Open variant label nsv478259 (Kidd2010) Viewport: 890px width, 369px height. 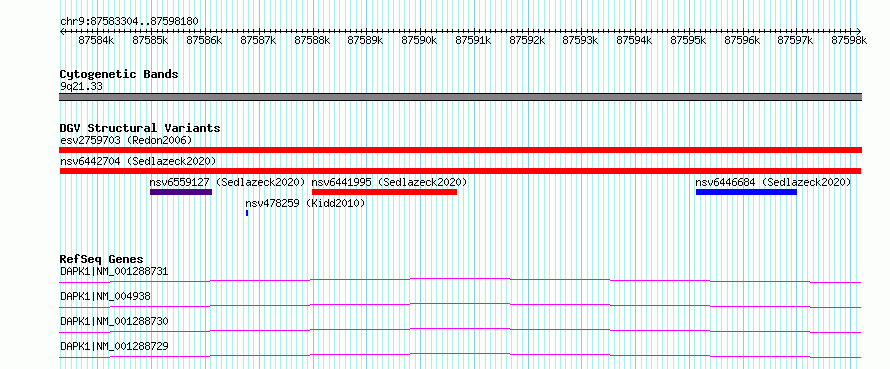[x=305, y=203]
